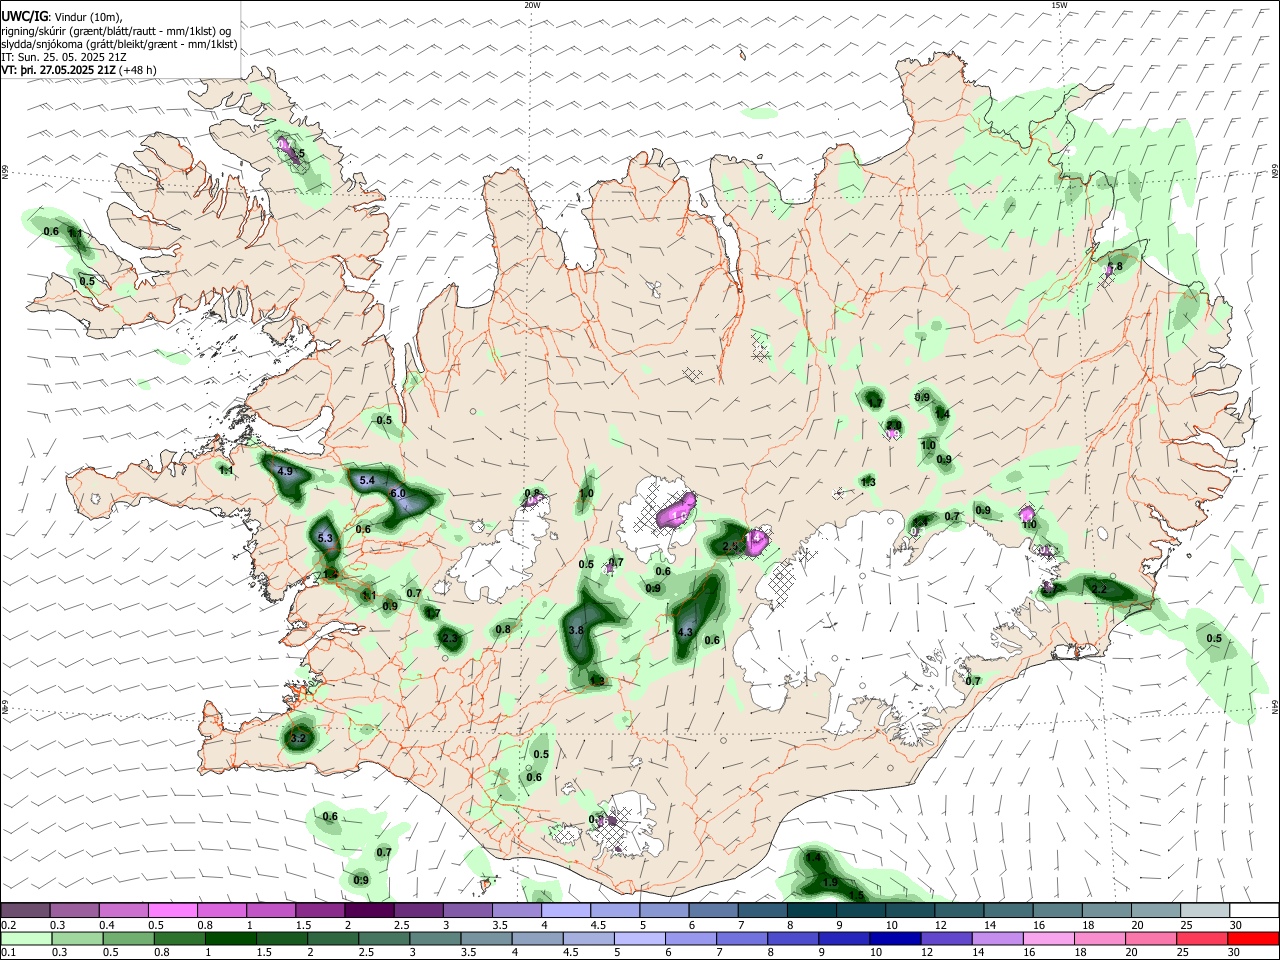Click the dark purple swatch between 2 and 2.5
This screenshot has width=1280, height=960.
[369, 911]
